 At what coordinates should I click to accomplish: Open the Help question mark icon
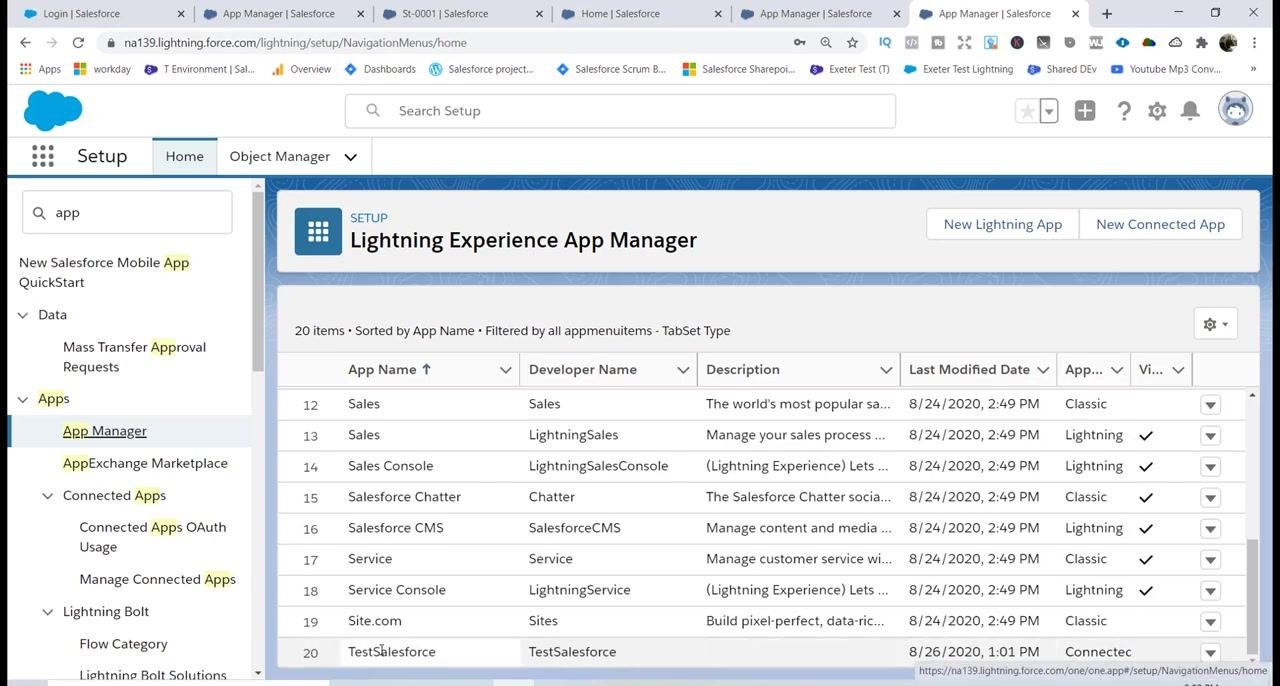pyautogui.click(x=1124, y=111)
